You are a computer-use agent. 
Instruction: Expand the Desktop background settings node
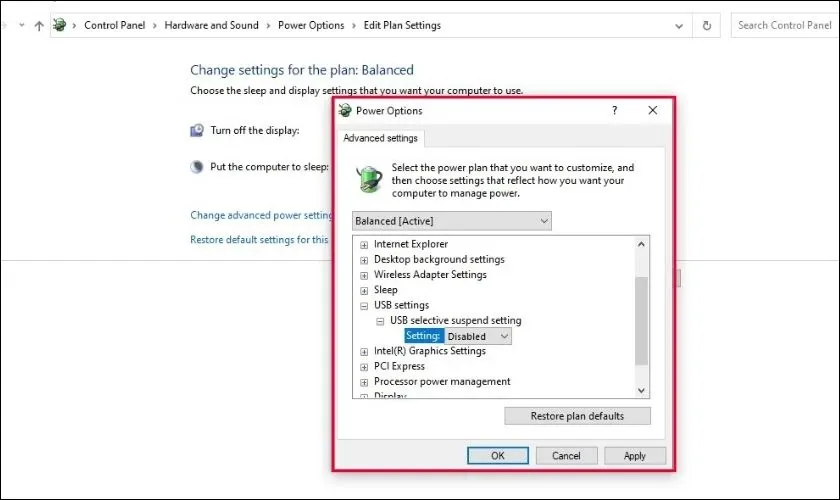tap(364, 260)
